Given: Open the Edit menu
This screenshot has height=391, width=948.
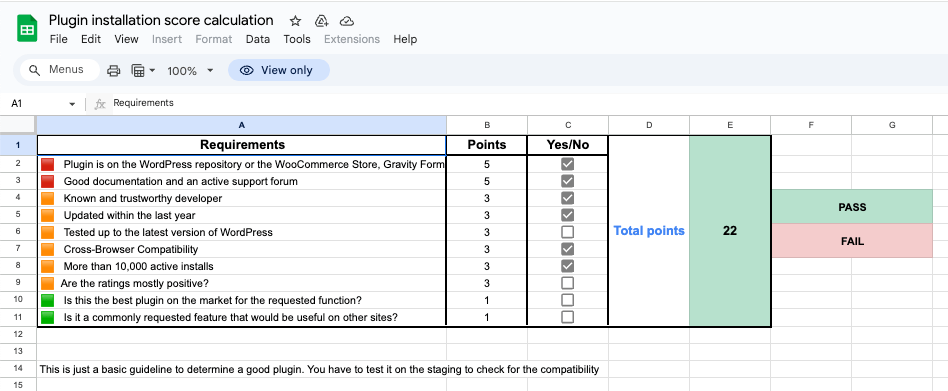Looking at the screenshot, I should 91,39.
